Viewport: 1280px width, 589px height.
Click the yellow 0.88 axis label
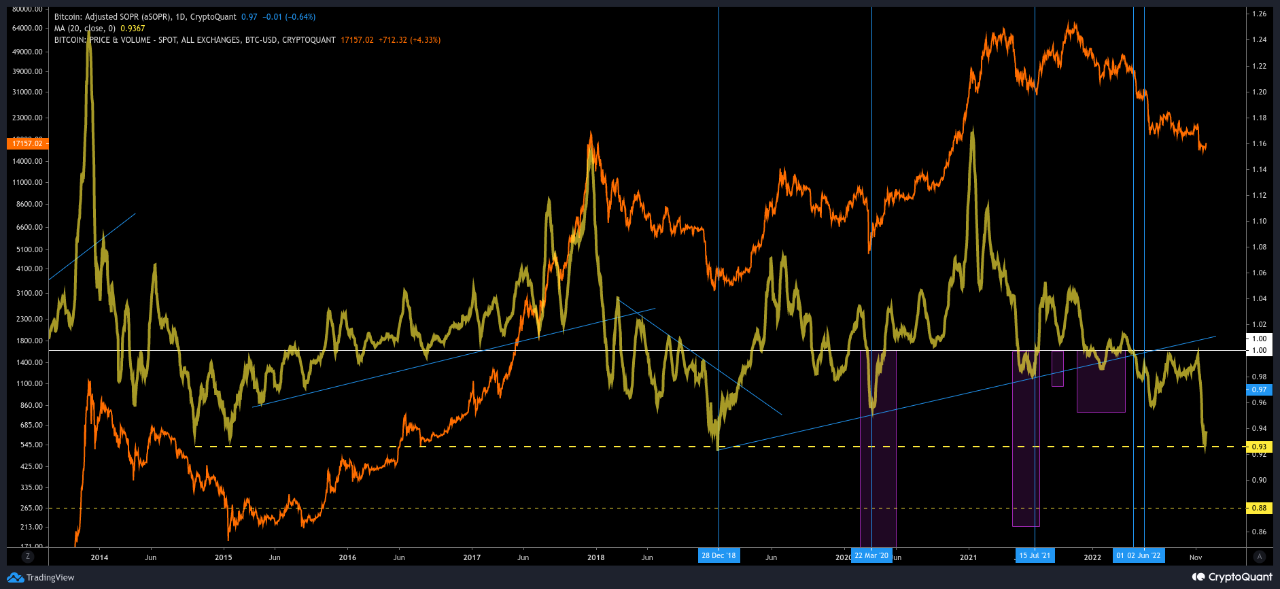tap(1259, 508)
